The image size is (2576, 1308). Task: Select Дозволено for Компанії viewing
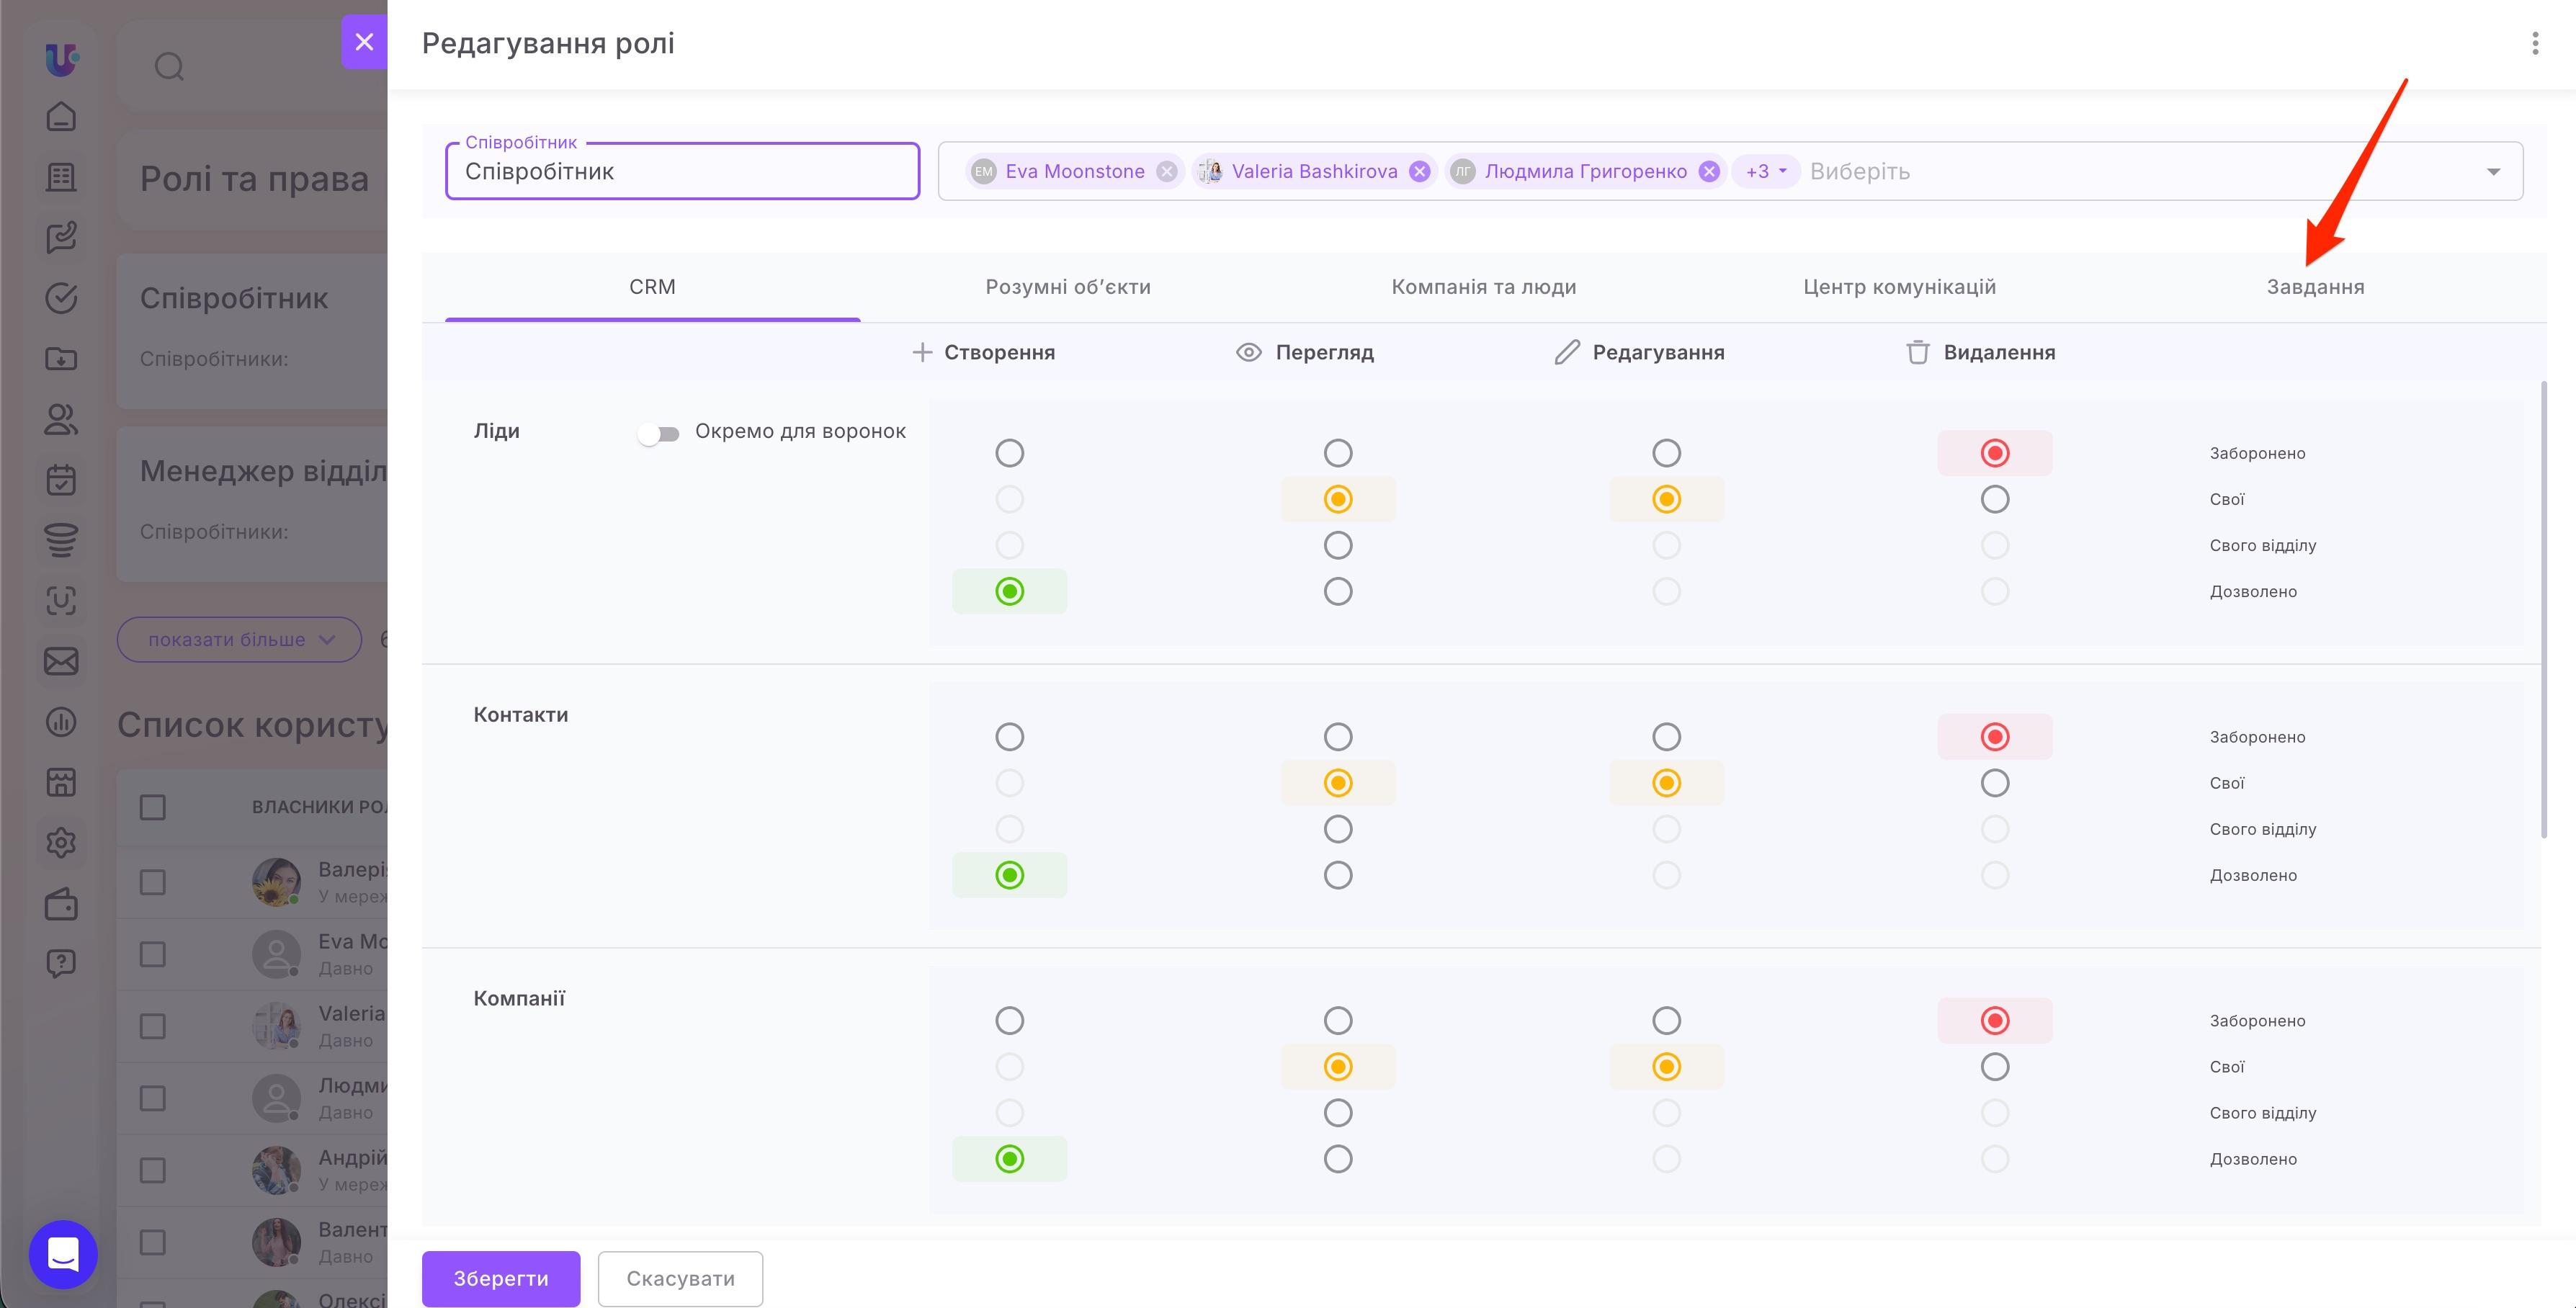click(1337, 1159)
